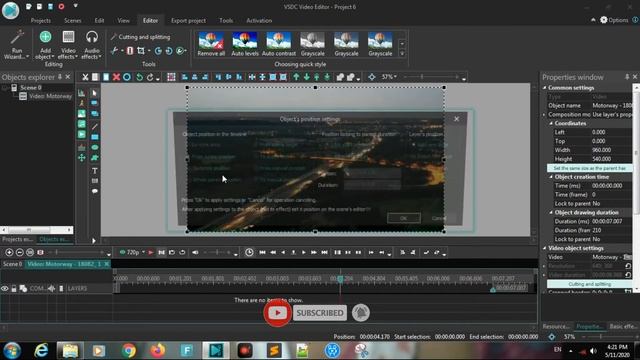
Task: Collapse the Scene 0 tree node
Action: click(x=5, y=87)
